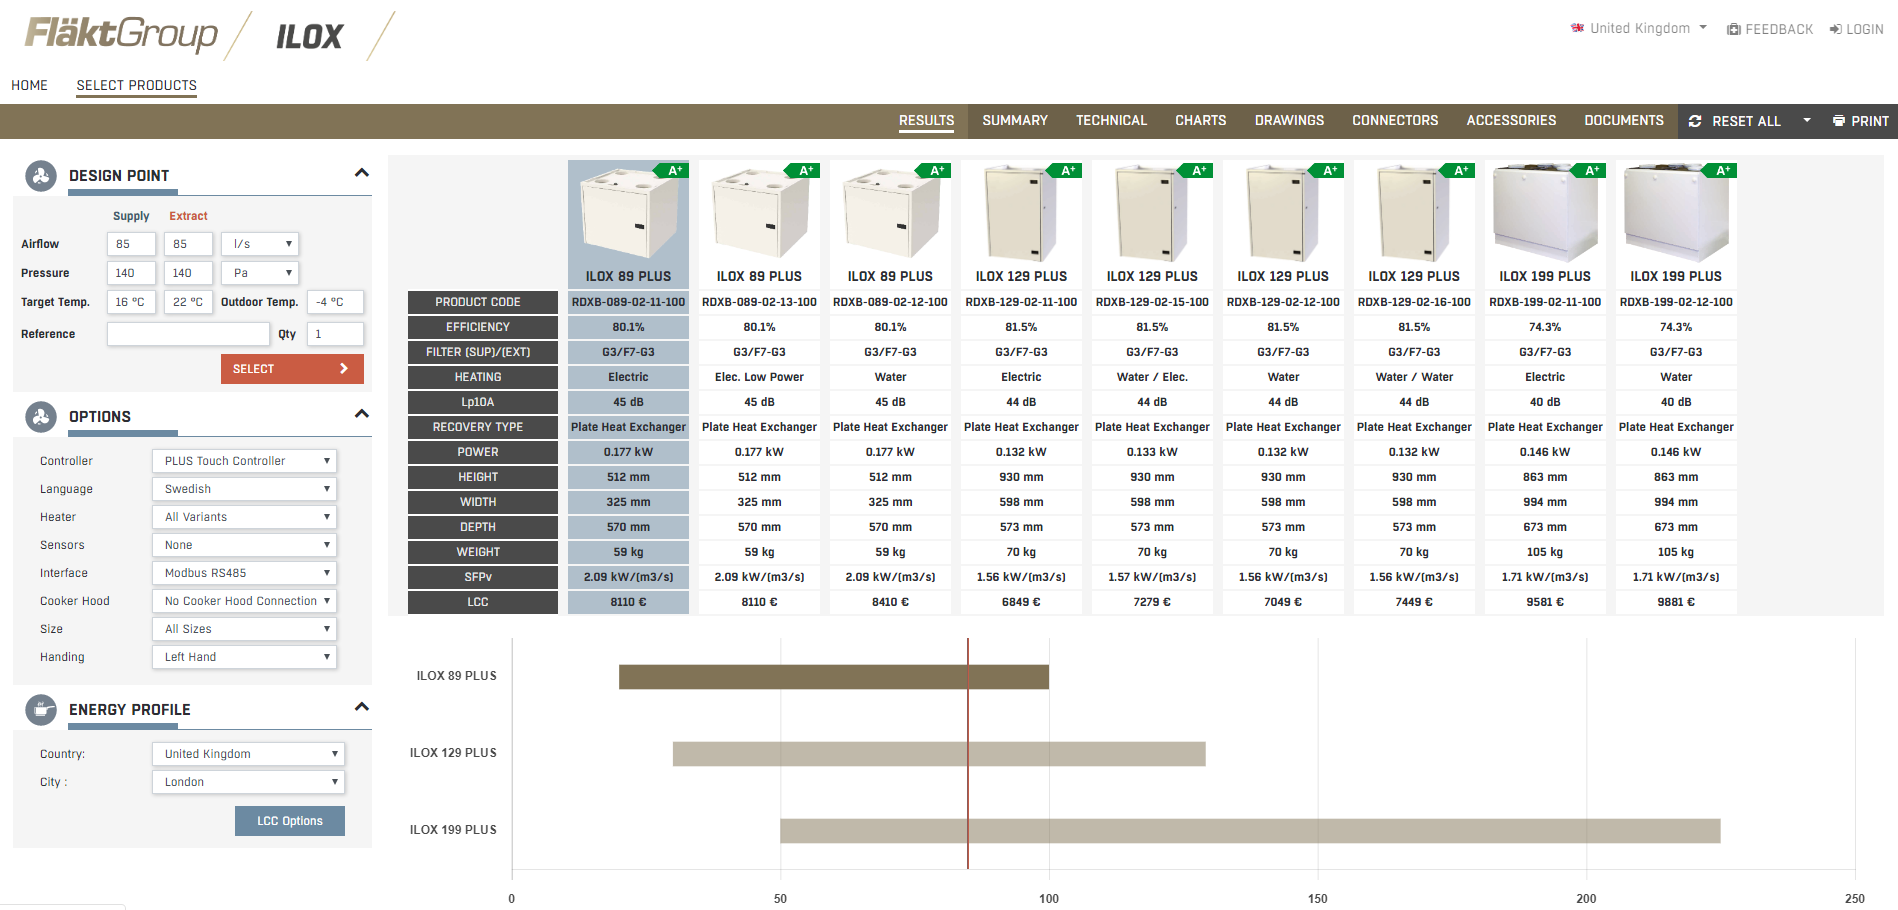This screenshot has width=1898, height=910.
Task: Select the RDXB-089-02-13-100 product thumbnail
Action: [759, 213]
